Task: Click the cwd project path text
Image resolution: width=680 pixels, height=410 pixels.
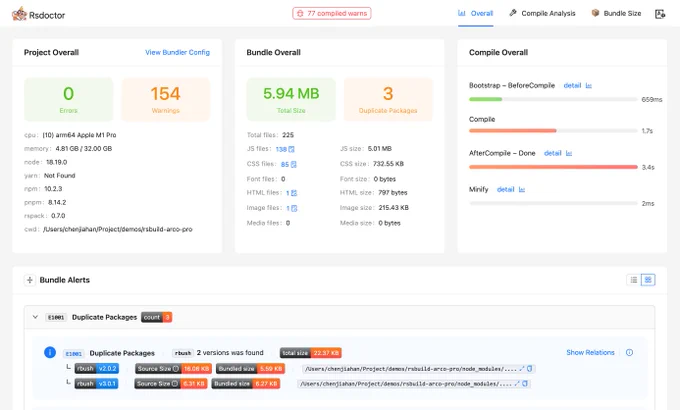Action: pos(118,230)
